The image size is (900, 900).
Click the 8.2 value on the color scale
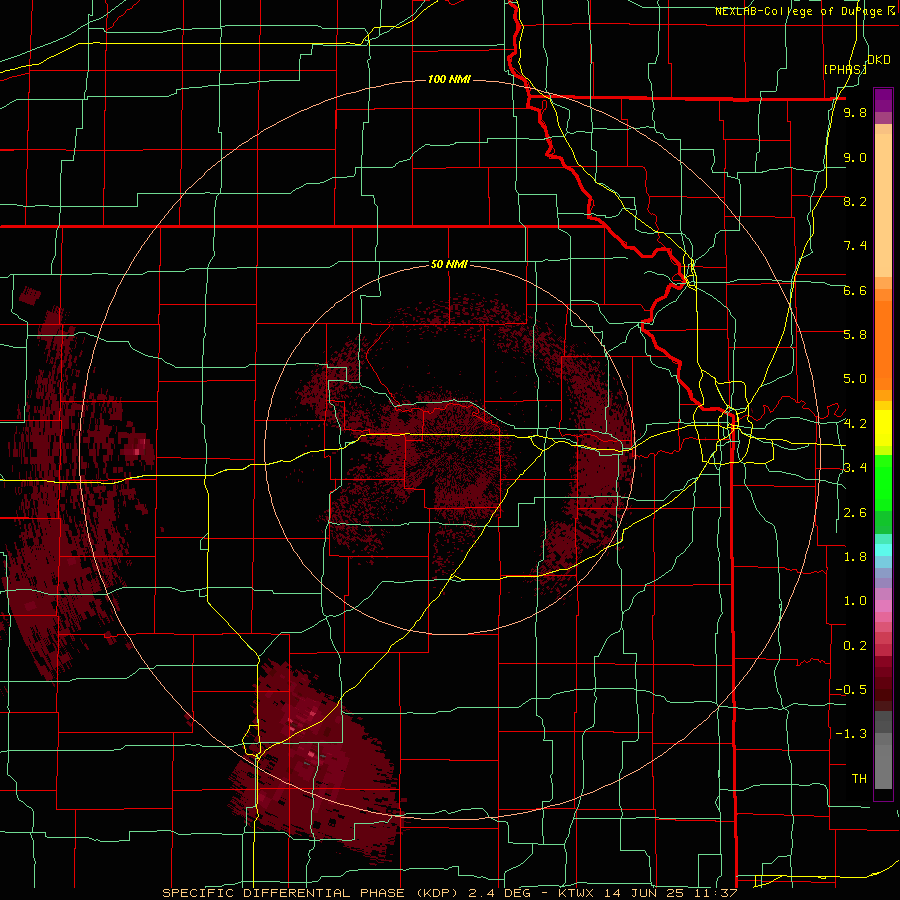tap(855, 201)
